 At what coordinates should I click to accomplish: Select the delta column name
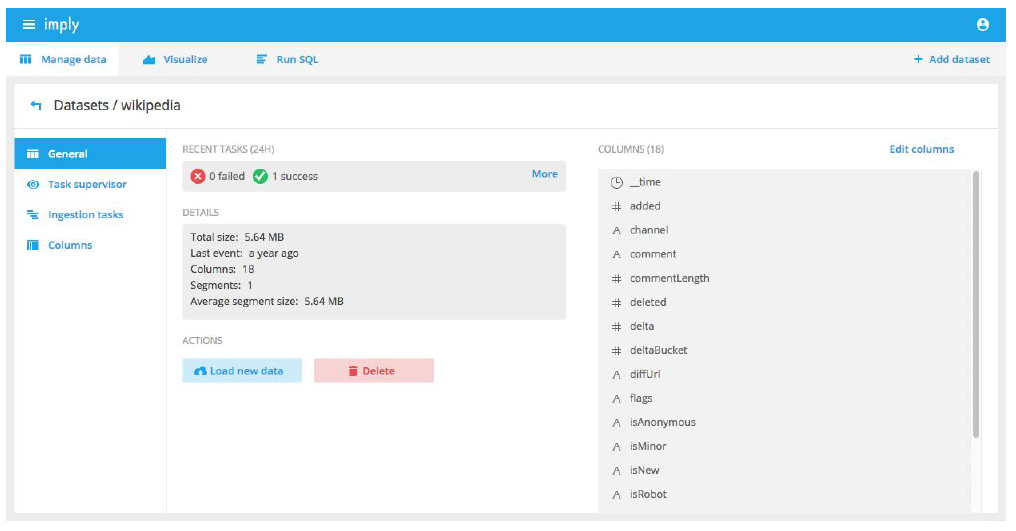[642, 326]
